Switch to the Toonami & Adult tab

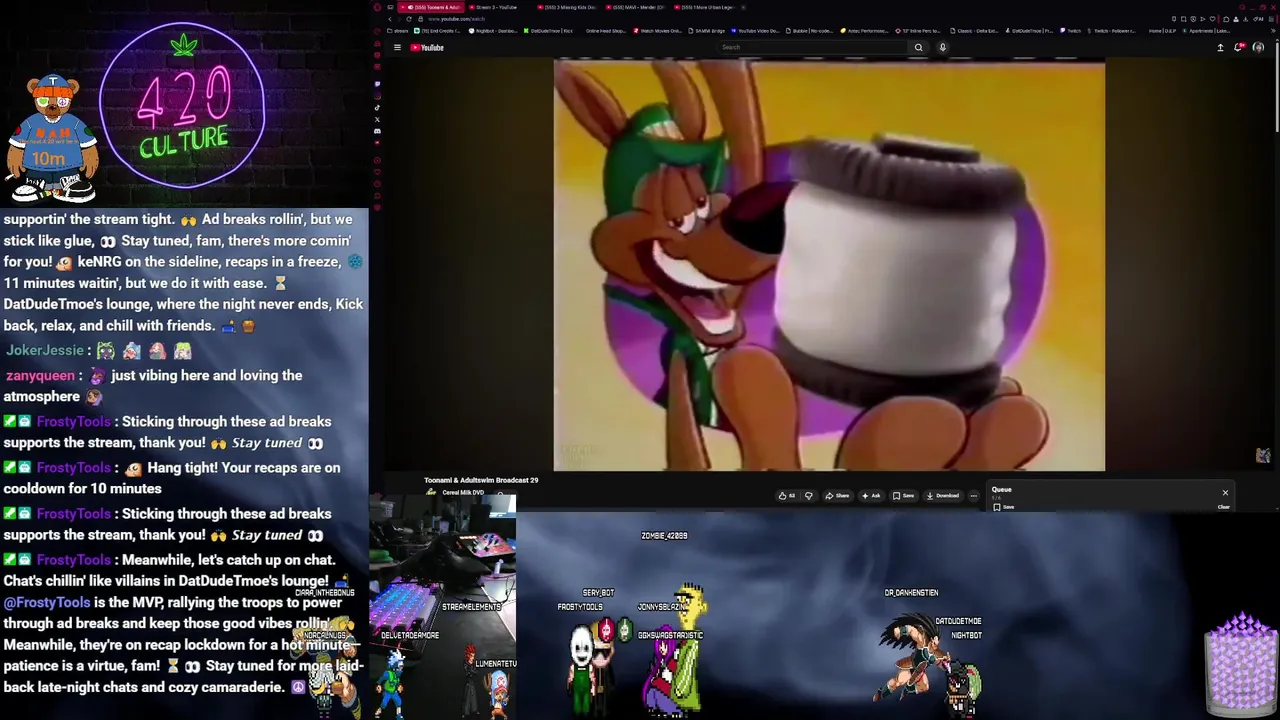pos(431,7)
